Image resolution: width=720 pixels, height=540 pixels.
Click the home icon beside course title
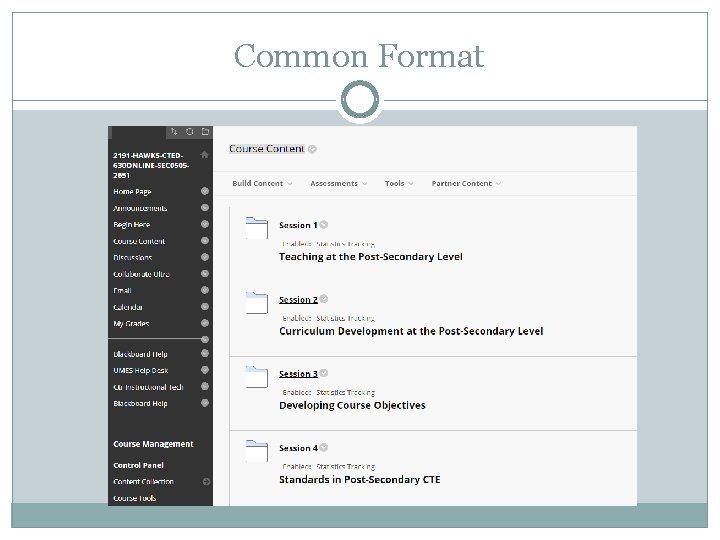(x=204, y=155)
